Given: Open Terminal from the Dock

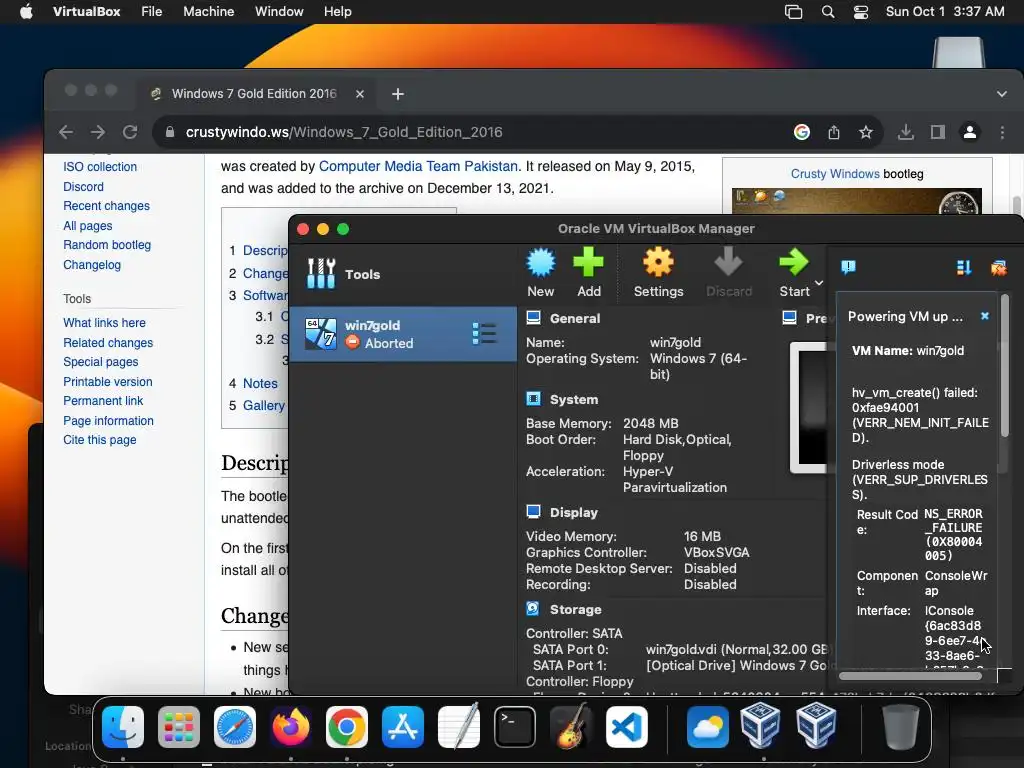Looking at the screenshot, I should tap(515, 727).
